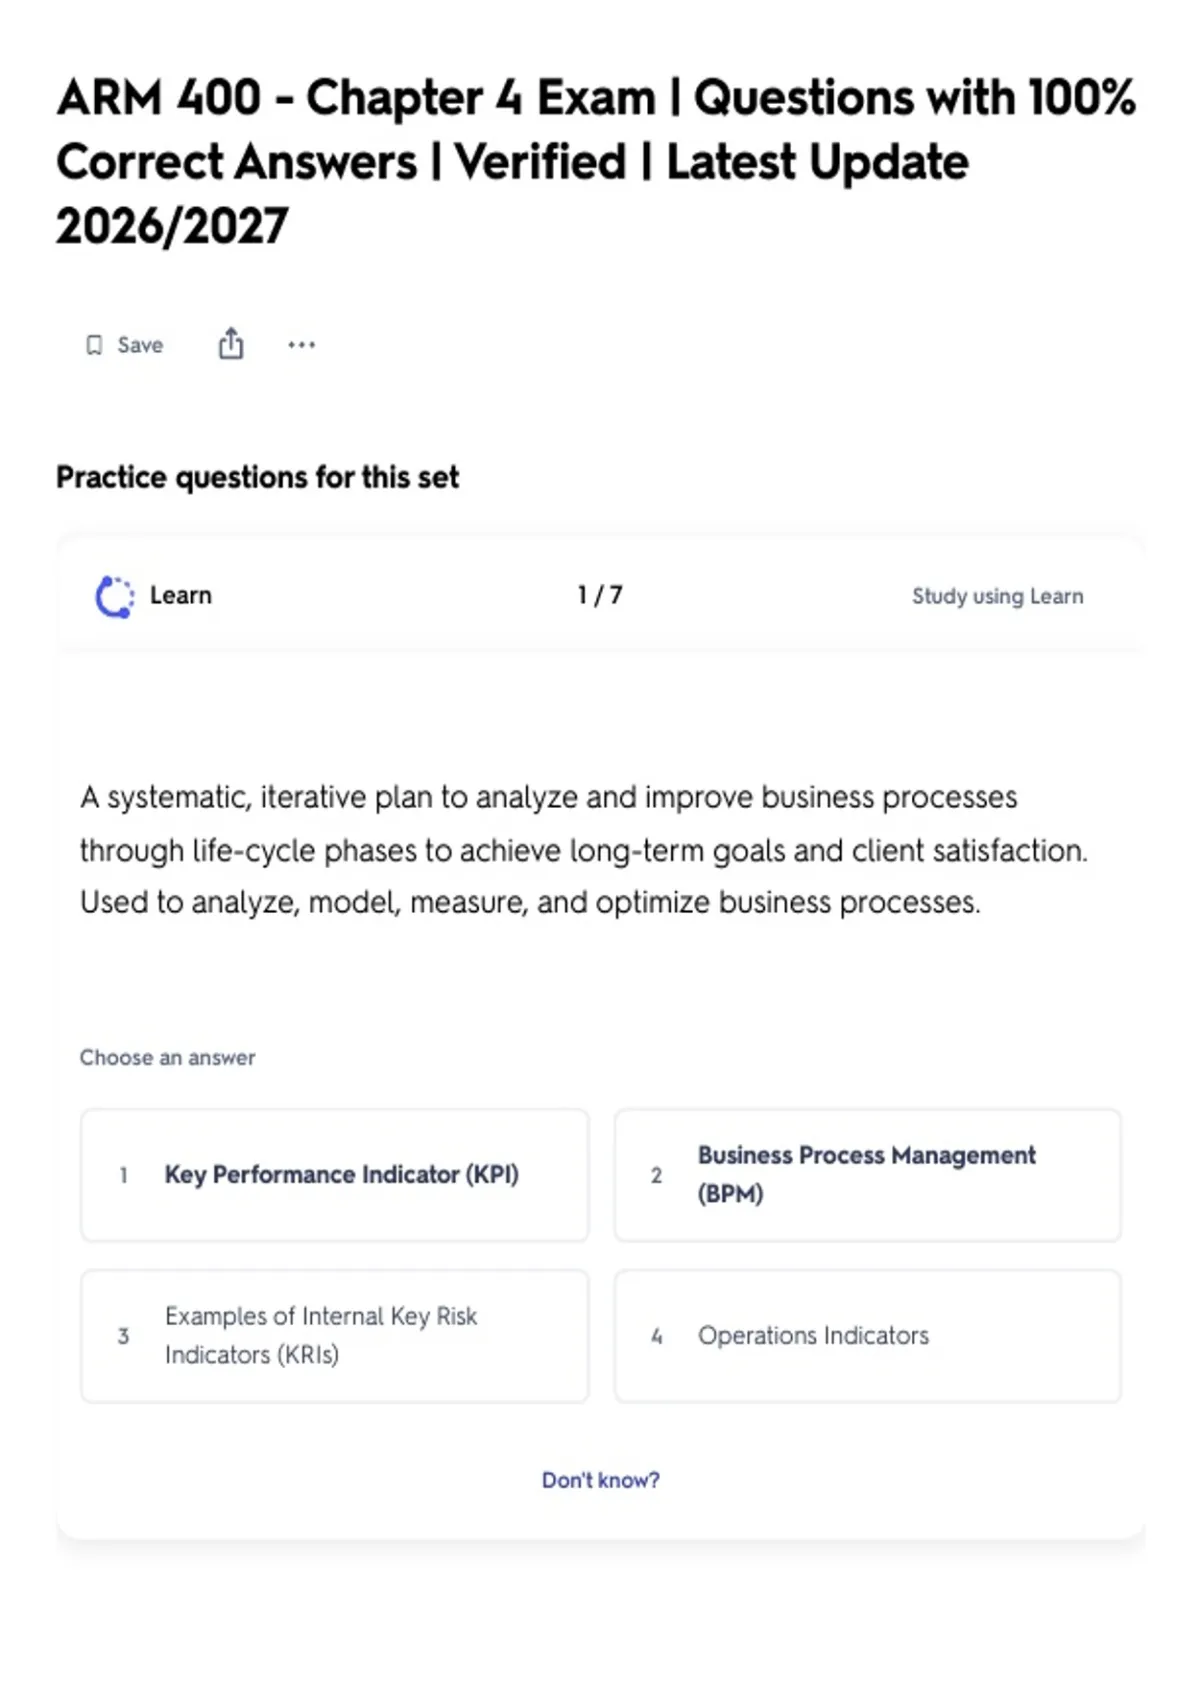
Task: Open the three-dot more options menu
Action: coord(301,345)
